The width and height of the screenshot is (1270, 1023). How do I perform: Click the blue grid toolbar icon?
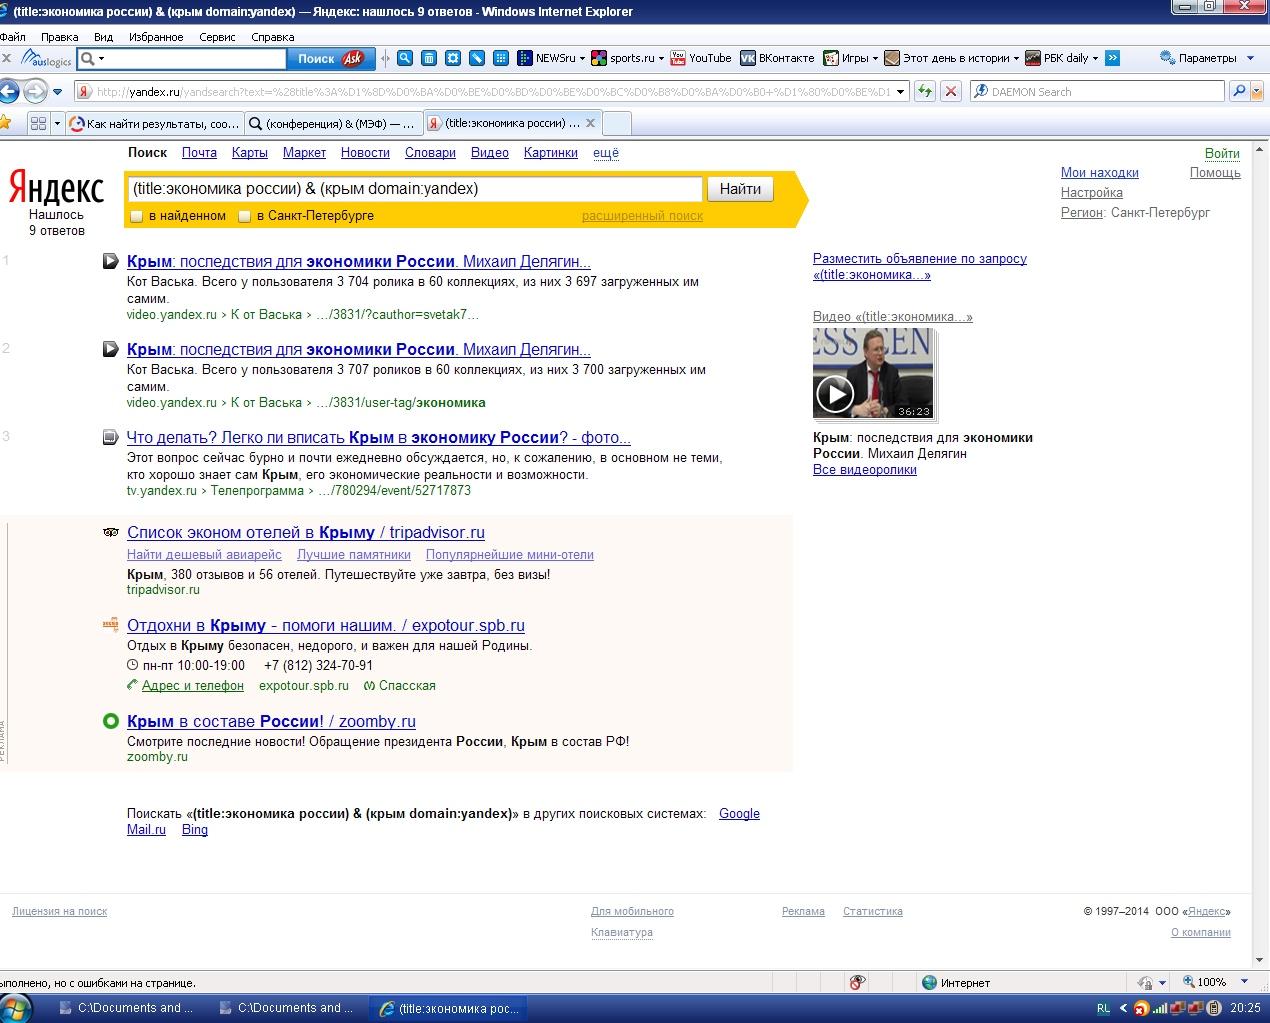click(x=501, y=58)
